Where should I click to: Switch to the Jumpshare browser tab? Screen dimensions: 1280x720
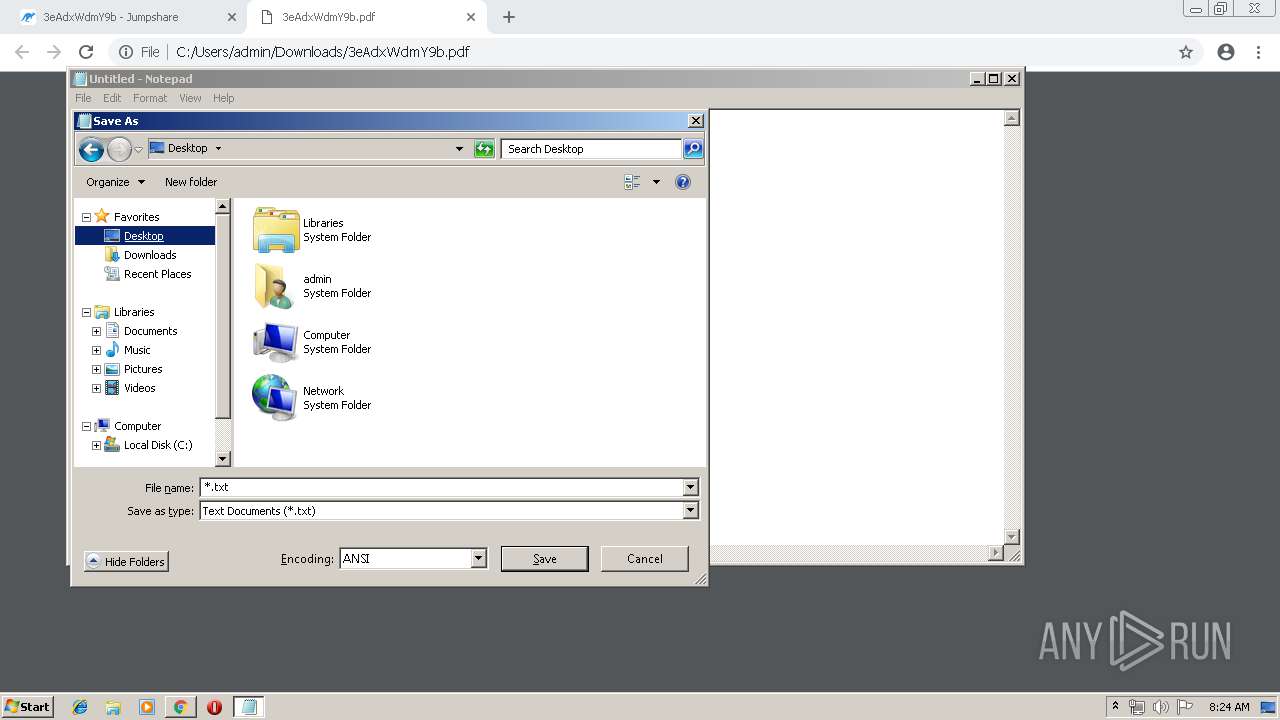click(123, 17)
